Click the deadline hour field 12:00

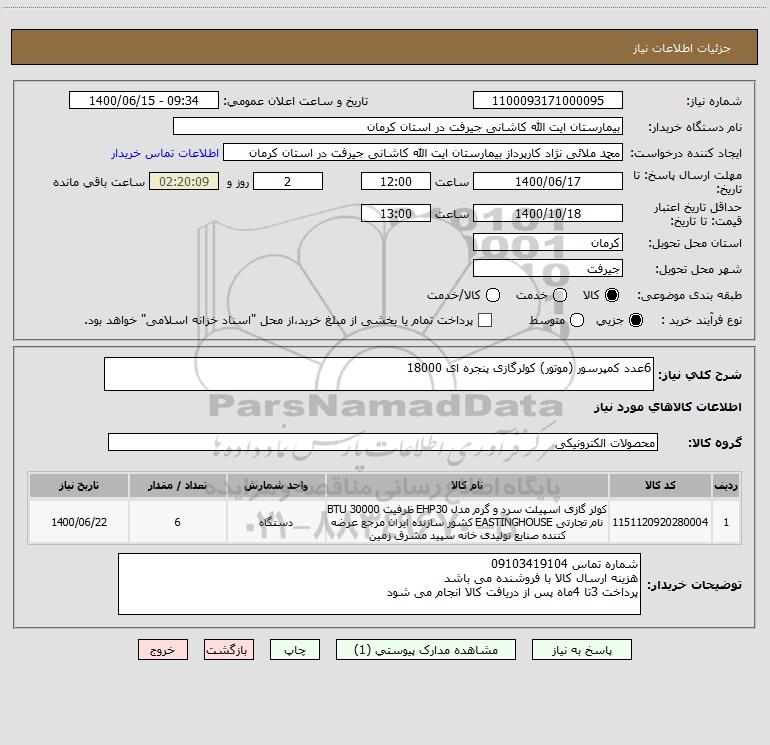tap(396, 181)
